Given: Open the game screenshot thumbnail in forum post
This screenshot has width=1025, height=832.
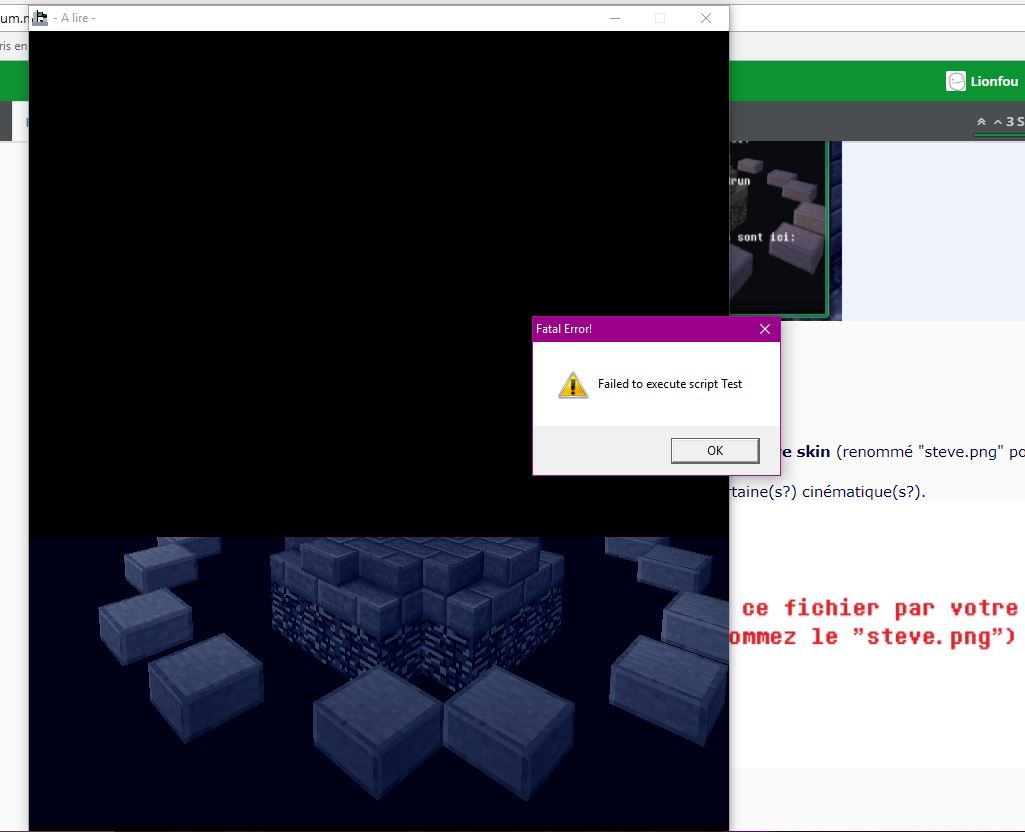Looking at the screenshot, I should point(785,229).
